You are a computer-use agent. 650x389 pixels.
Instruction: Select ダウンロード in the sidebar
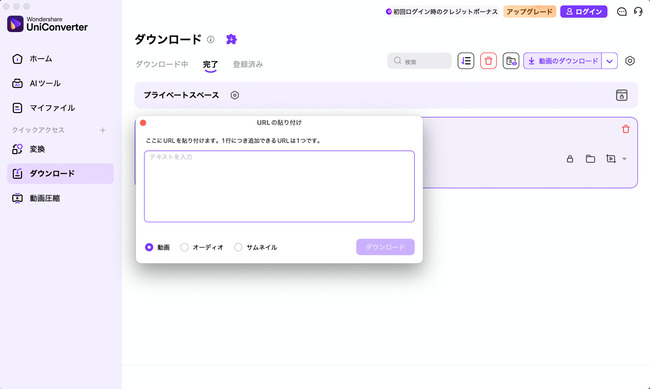pyautogui.click(x=60, y=173)
